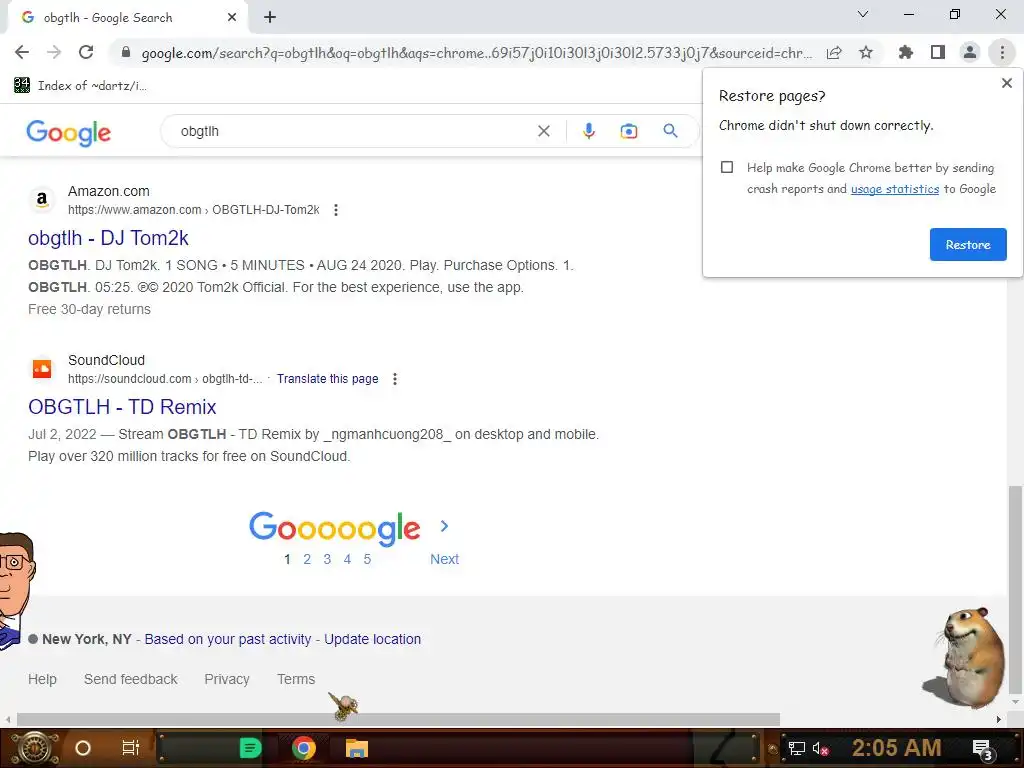Image resolution: width=1024 pixels, height=768 pixels.
Task: Open the notification center icon
Action: pos(982,749)
